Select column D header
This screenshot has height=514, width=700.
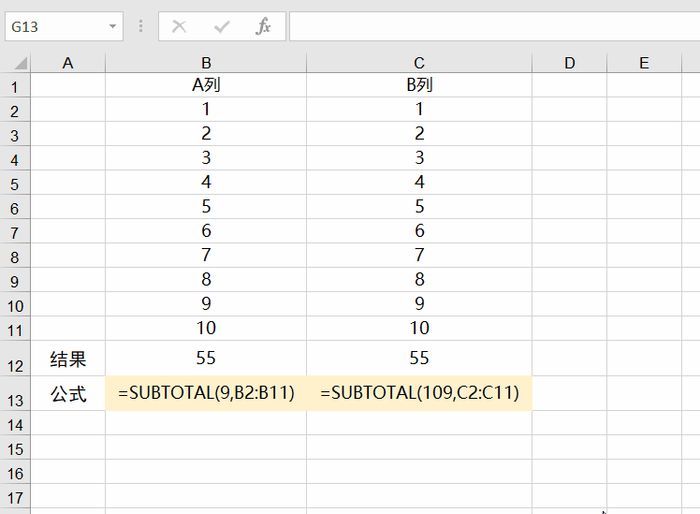click(x=569, y=63)
